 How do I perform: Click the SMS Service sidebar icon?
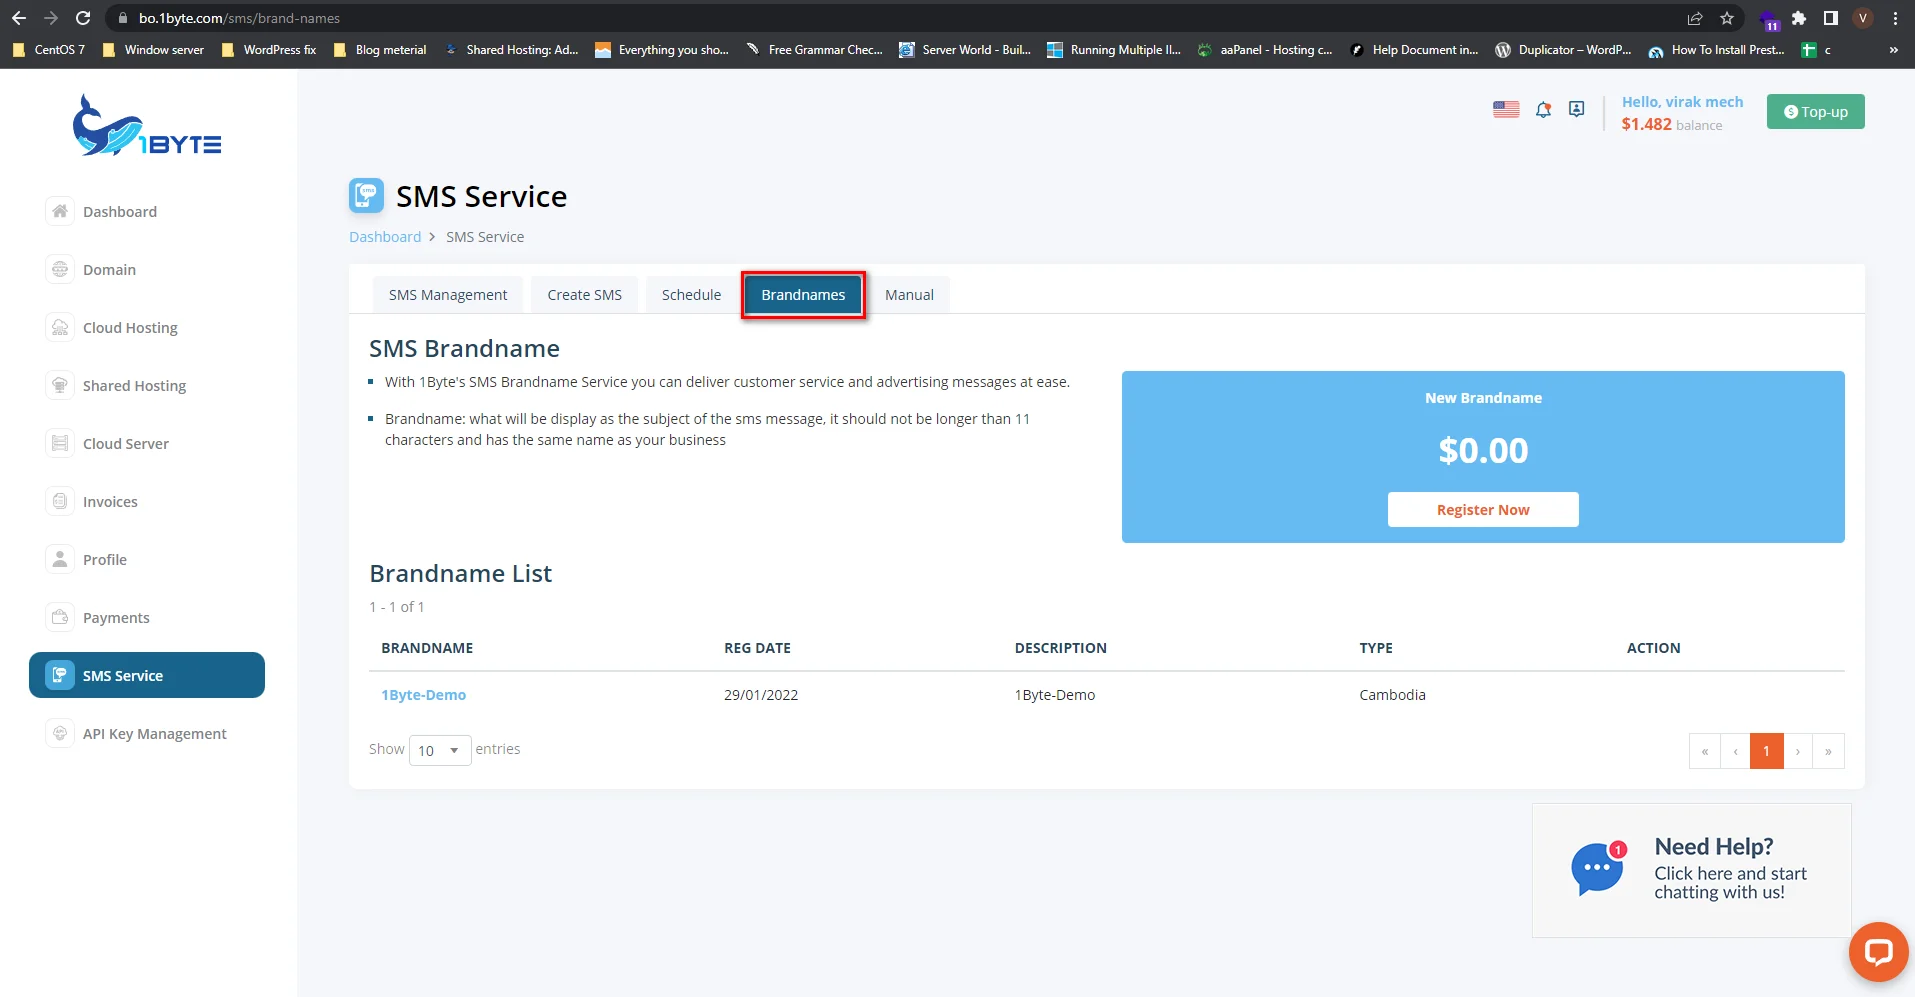(x=60, y=675)
